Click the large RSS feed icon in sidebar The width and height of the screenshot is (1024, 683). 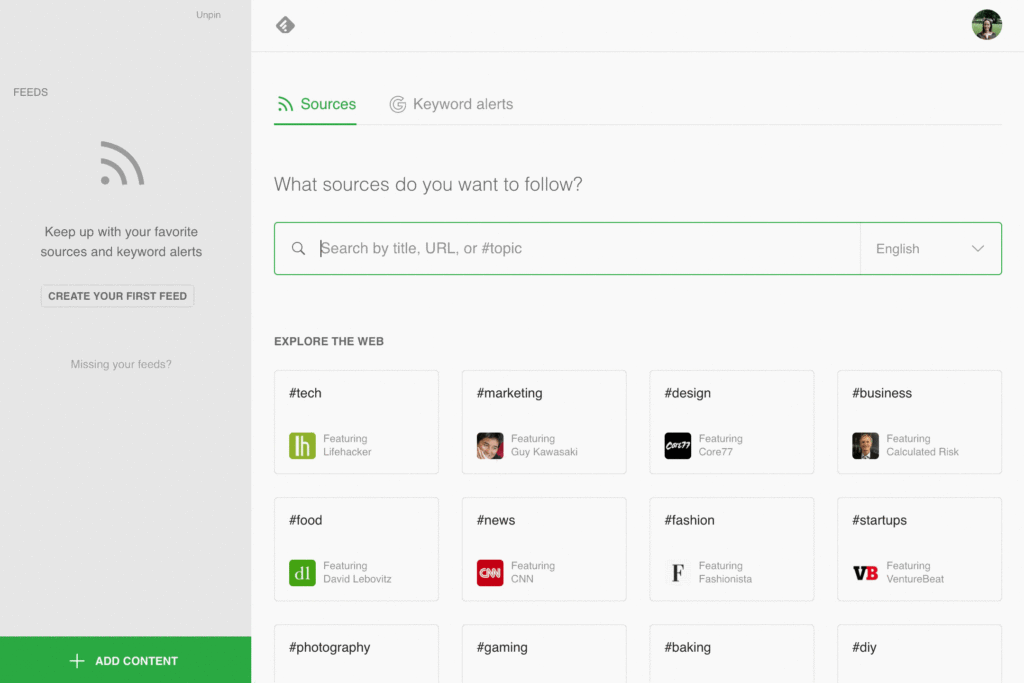point(122,163)
